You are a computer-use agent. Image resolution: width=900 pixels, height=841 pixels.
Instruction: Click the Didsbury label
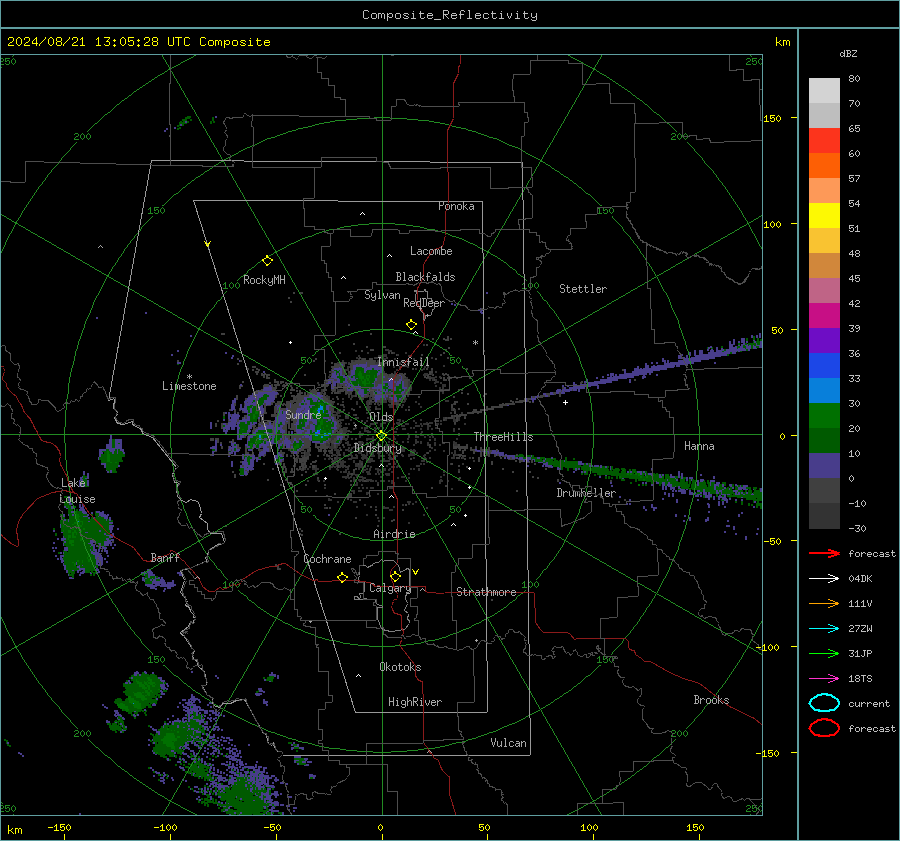(378, 448)
